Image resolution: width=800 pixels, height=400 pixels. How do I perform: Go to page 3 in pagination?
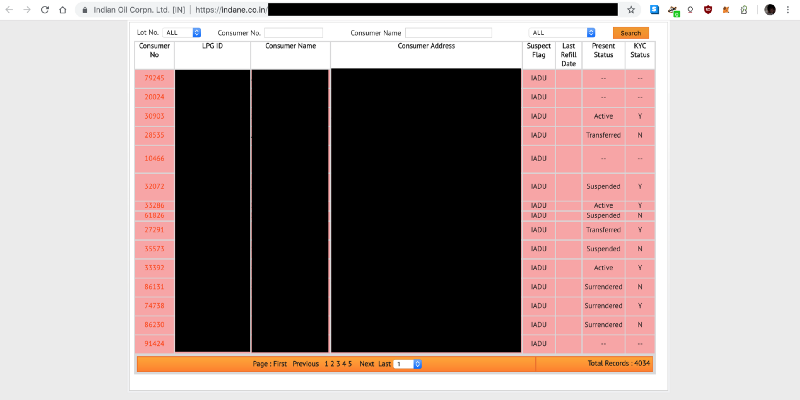(x=338, y=364)
